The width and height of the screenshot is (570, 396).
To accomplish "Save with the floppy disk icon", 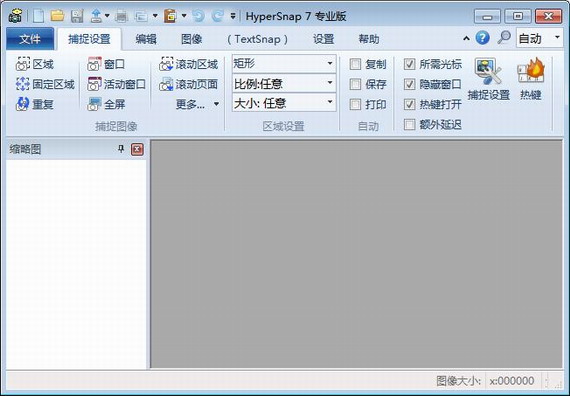I will [x=77, y=16].
